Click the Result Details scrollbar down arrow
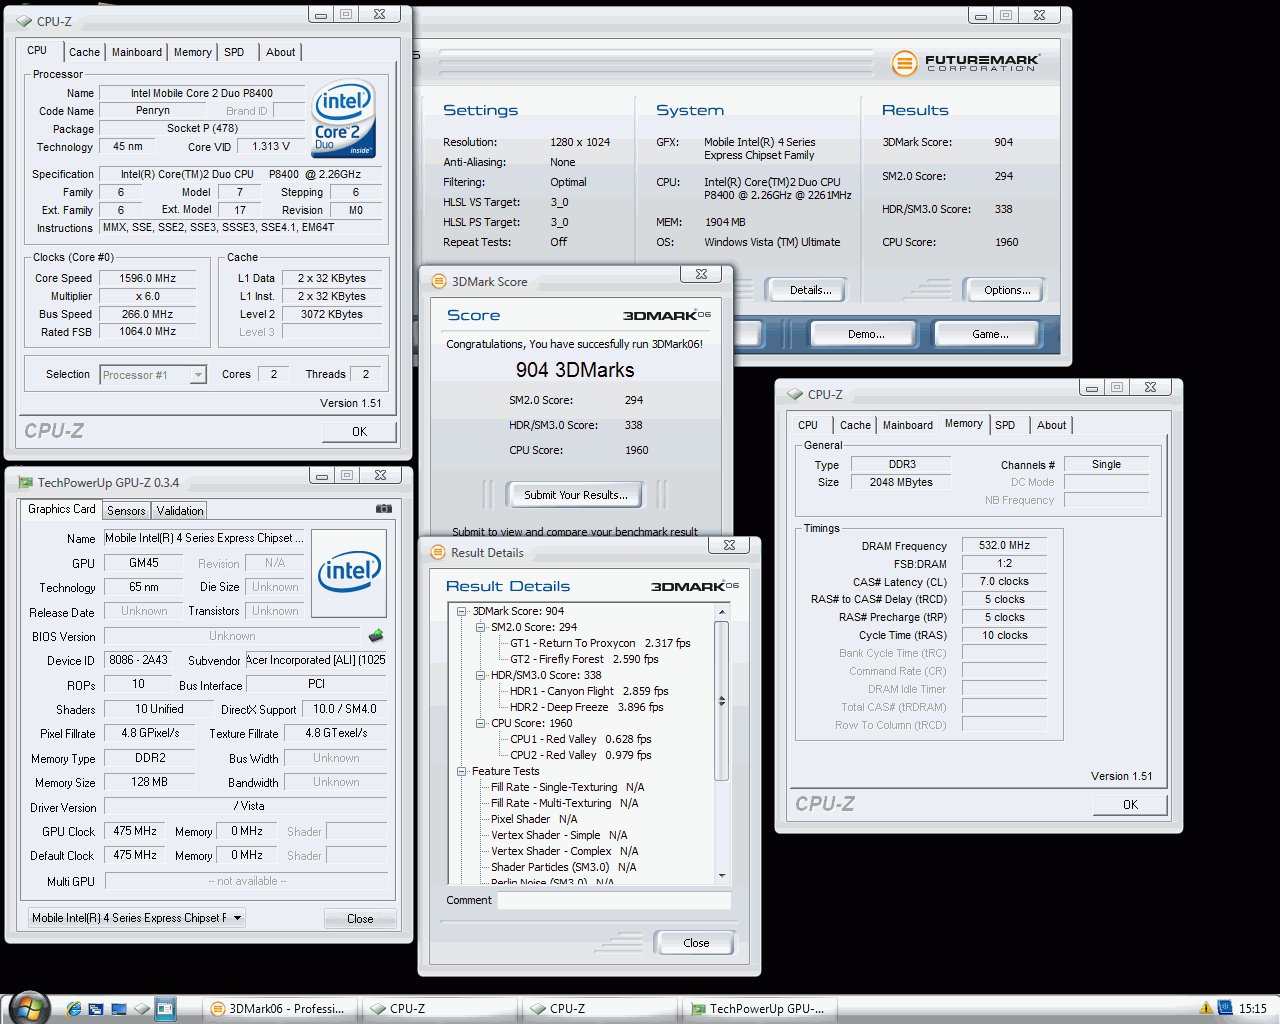The width and height of the screenshot is (1280, 1024). (x=723, y=875)
